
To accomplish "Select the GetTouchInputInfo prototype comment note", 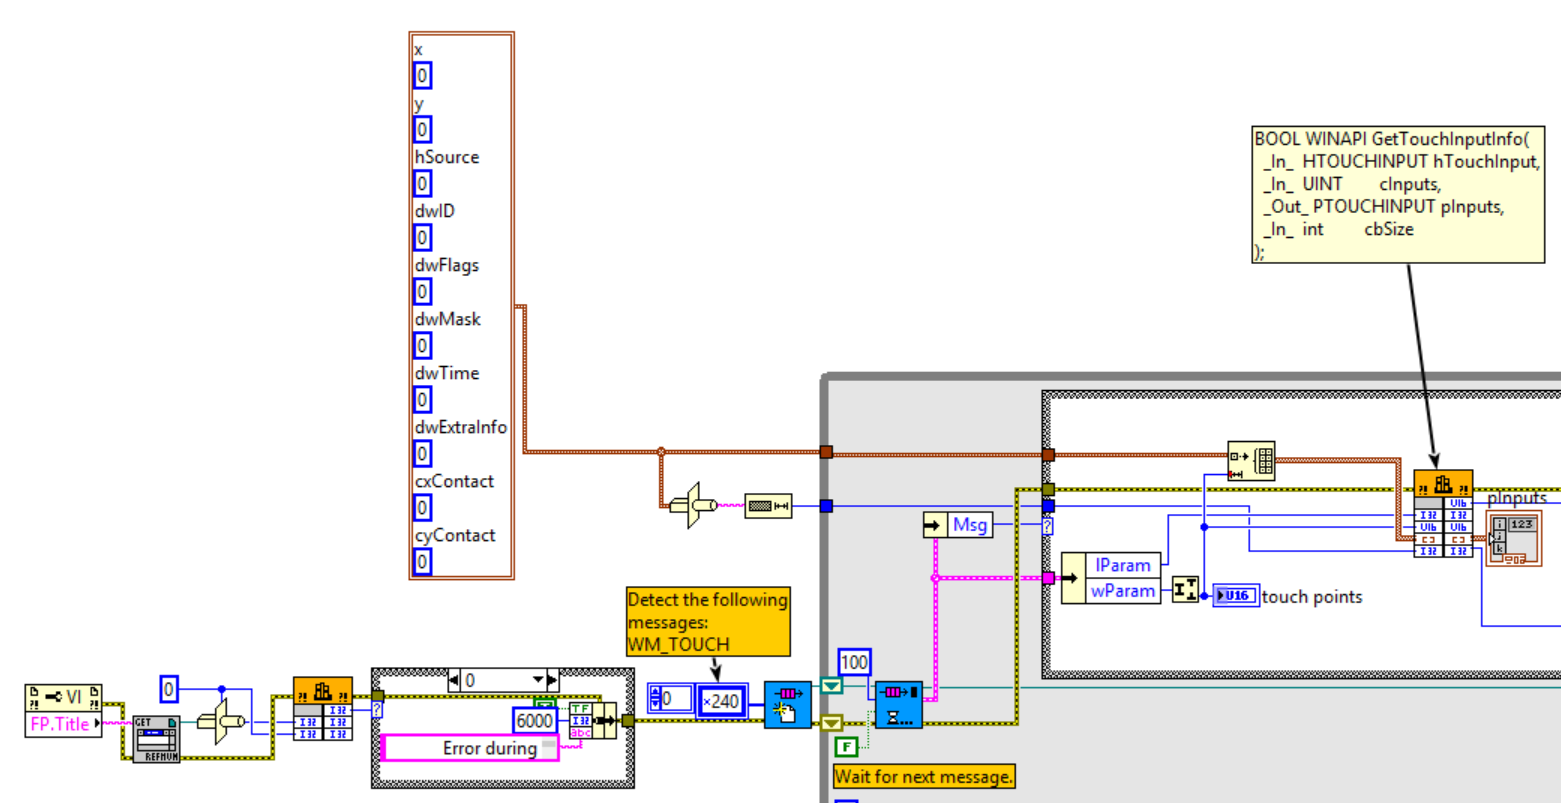I will (1398, 195).
